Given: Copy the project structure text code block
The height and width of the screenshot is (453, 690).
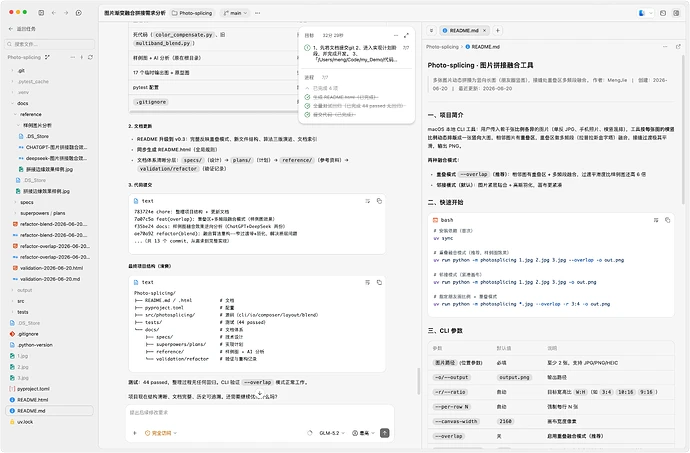Looking at the screenshot, I should (x=379, y=282).
